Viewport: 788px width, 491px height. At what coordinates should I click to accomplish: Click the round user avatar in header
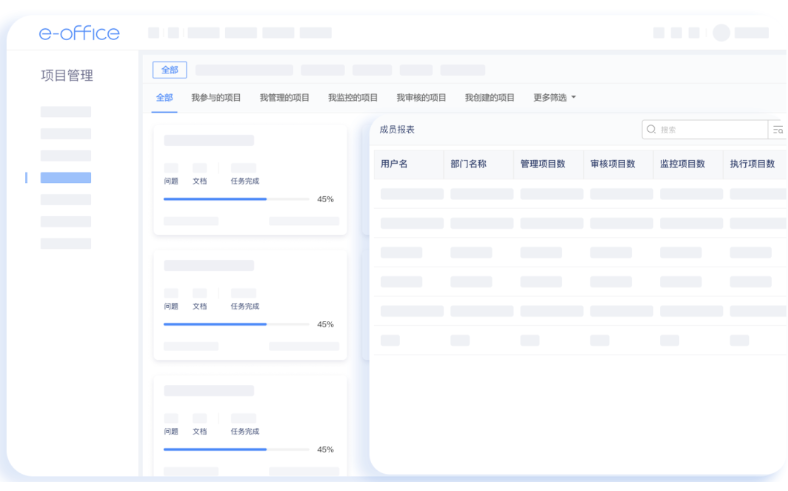click(x=721, y=33)
